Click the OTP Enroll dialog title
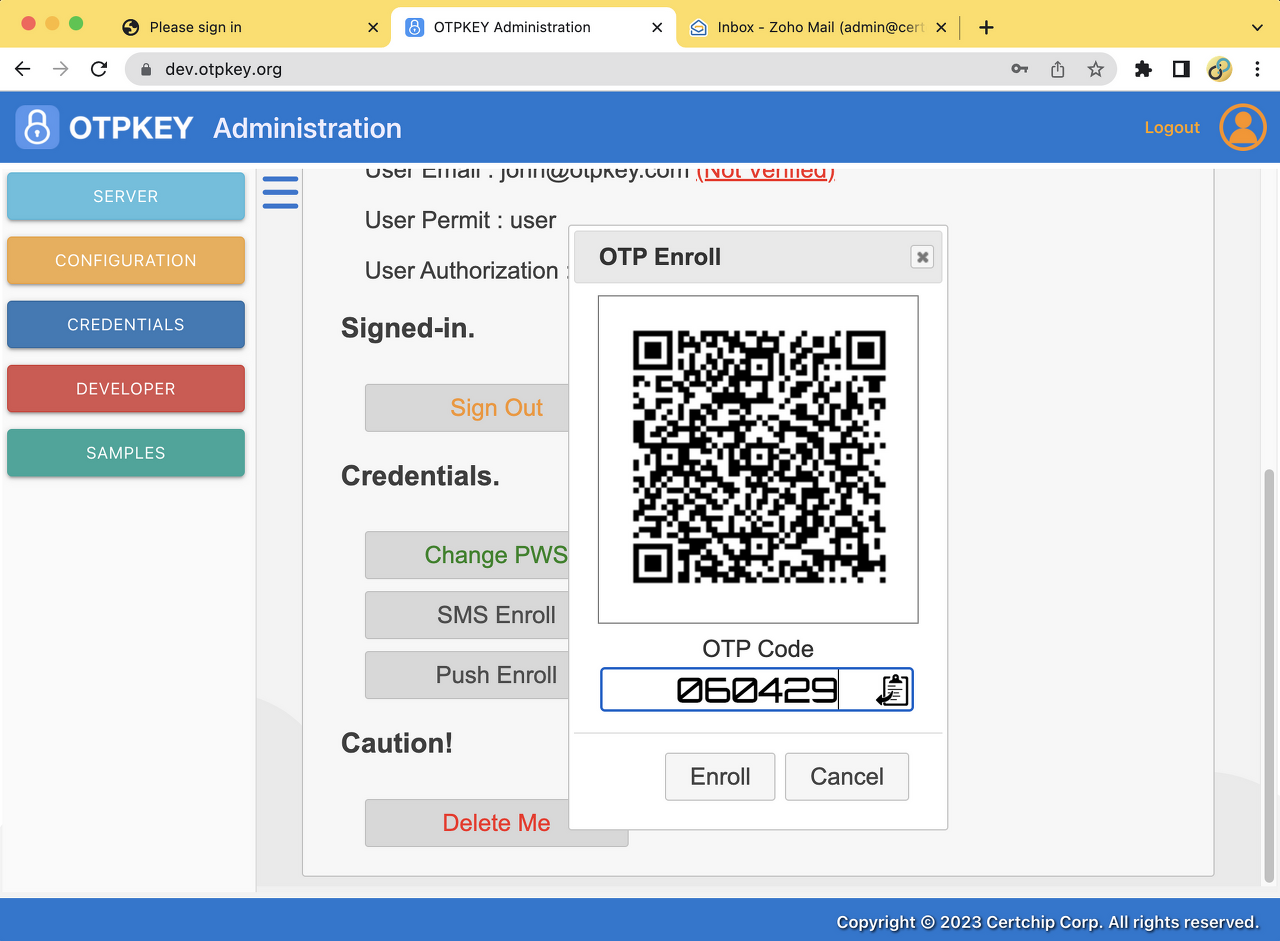This screenshot has height=941, width=1280. pos(660,257)
